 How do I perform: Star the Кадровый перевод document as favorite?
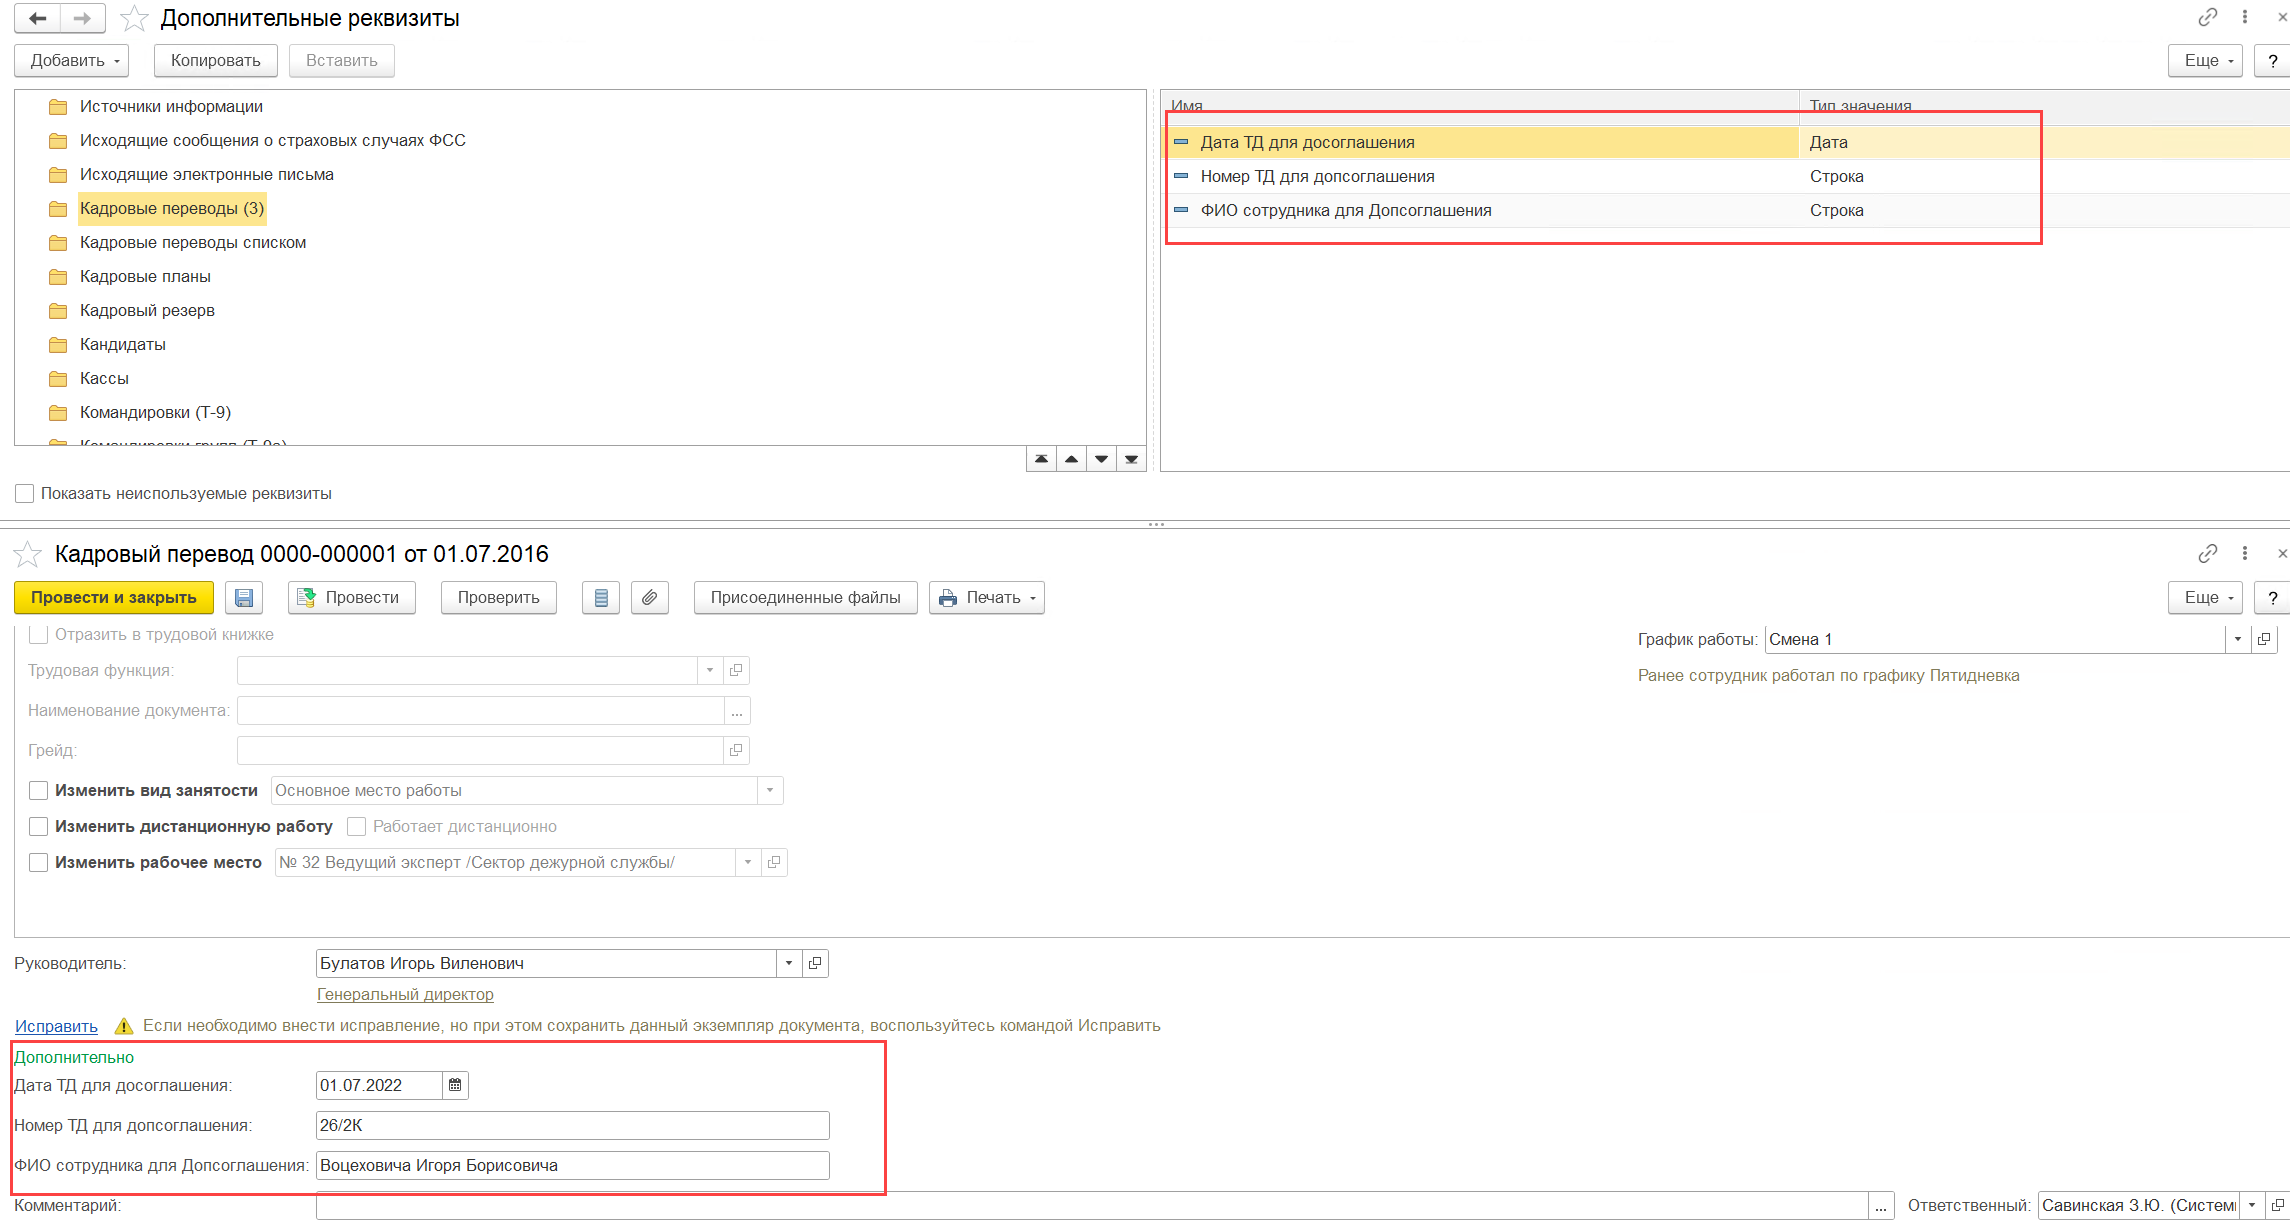click(28, 554)
